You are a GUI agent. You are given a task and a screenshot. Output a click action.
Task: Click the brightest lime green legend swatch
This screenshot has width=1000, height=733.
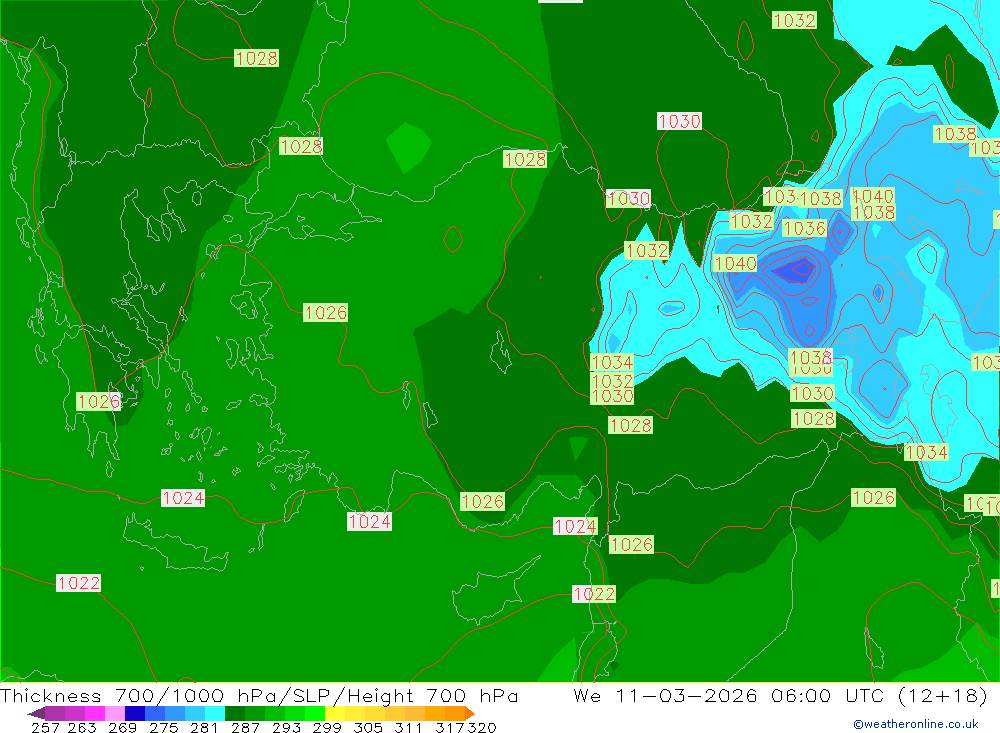(314, 713)
